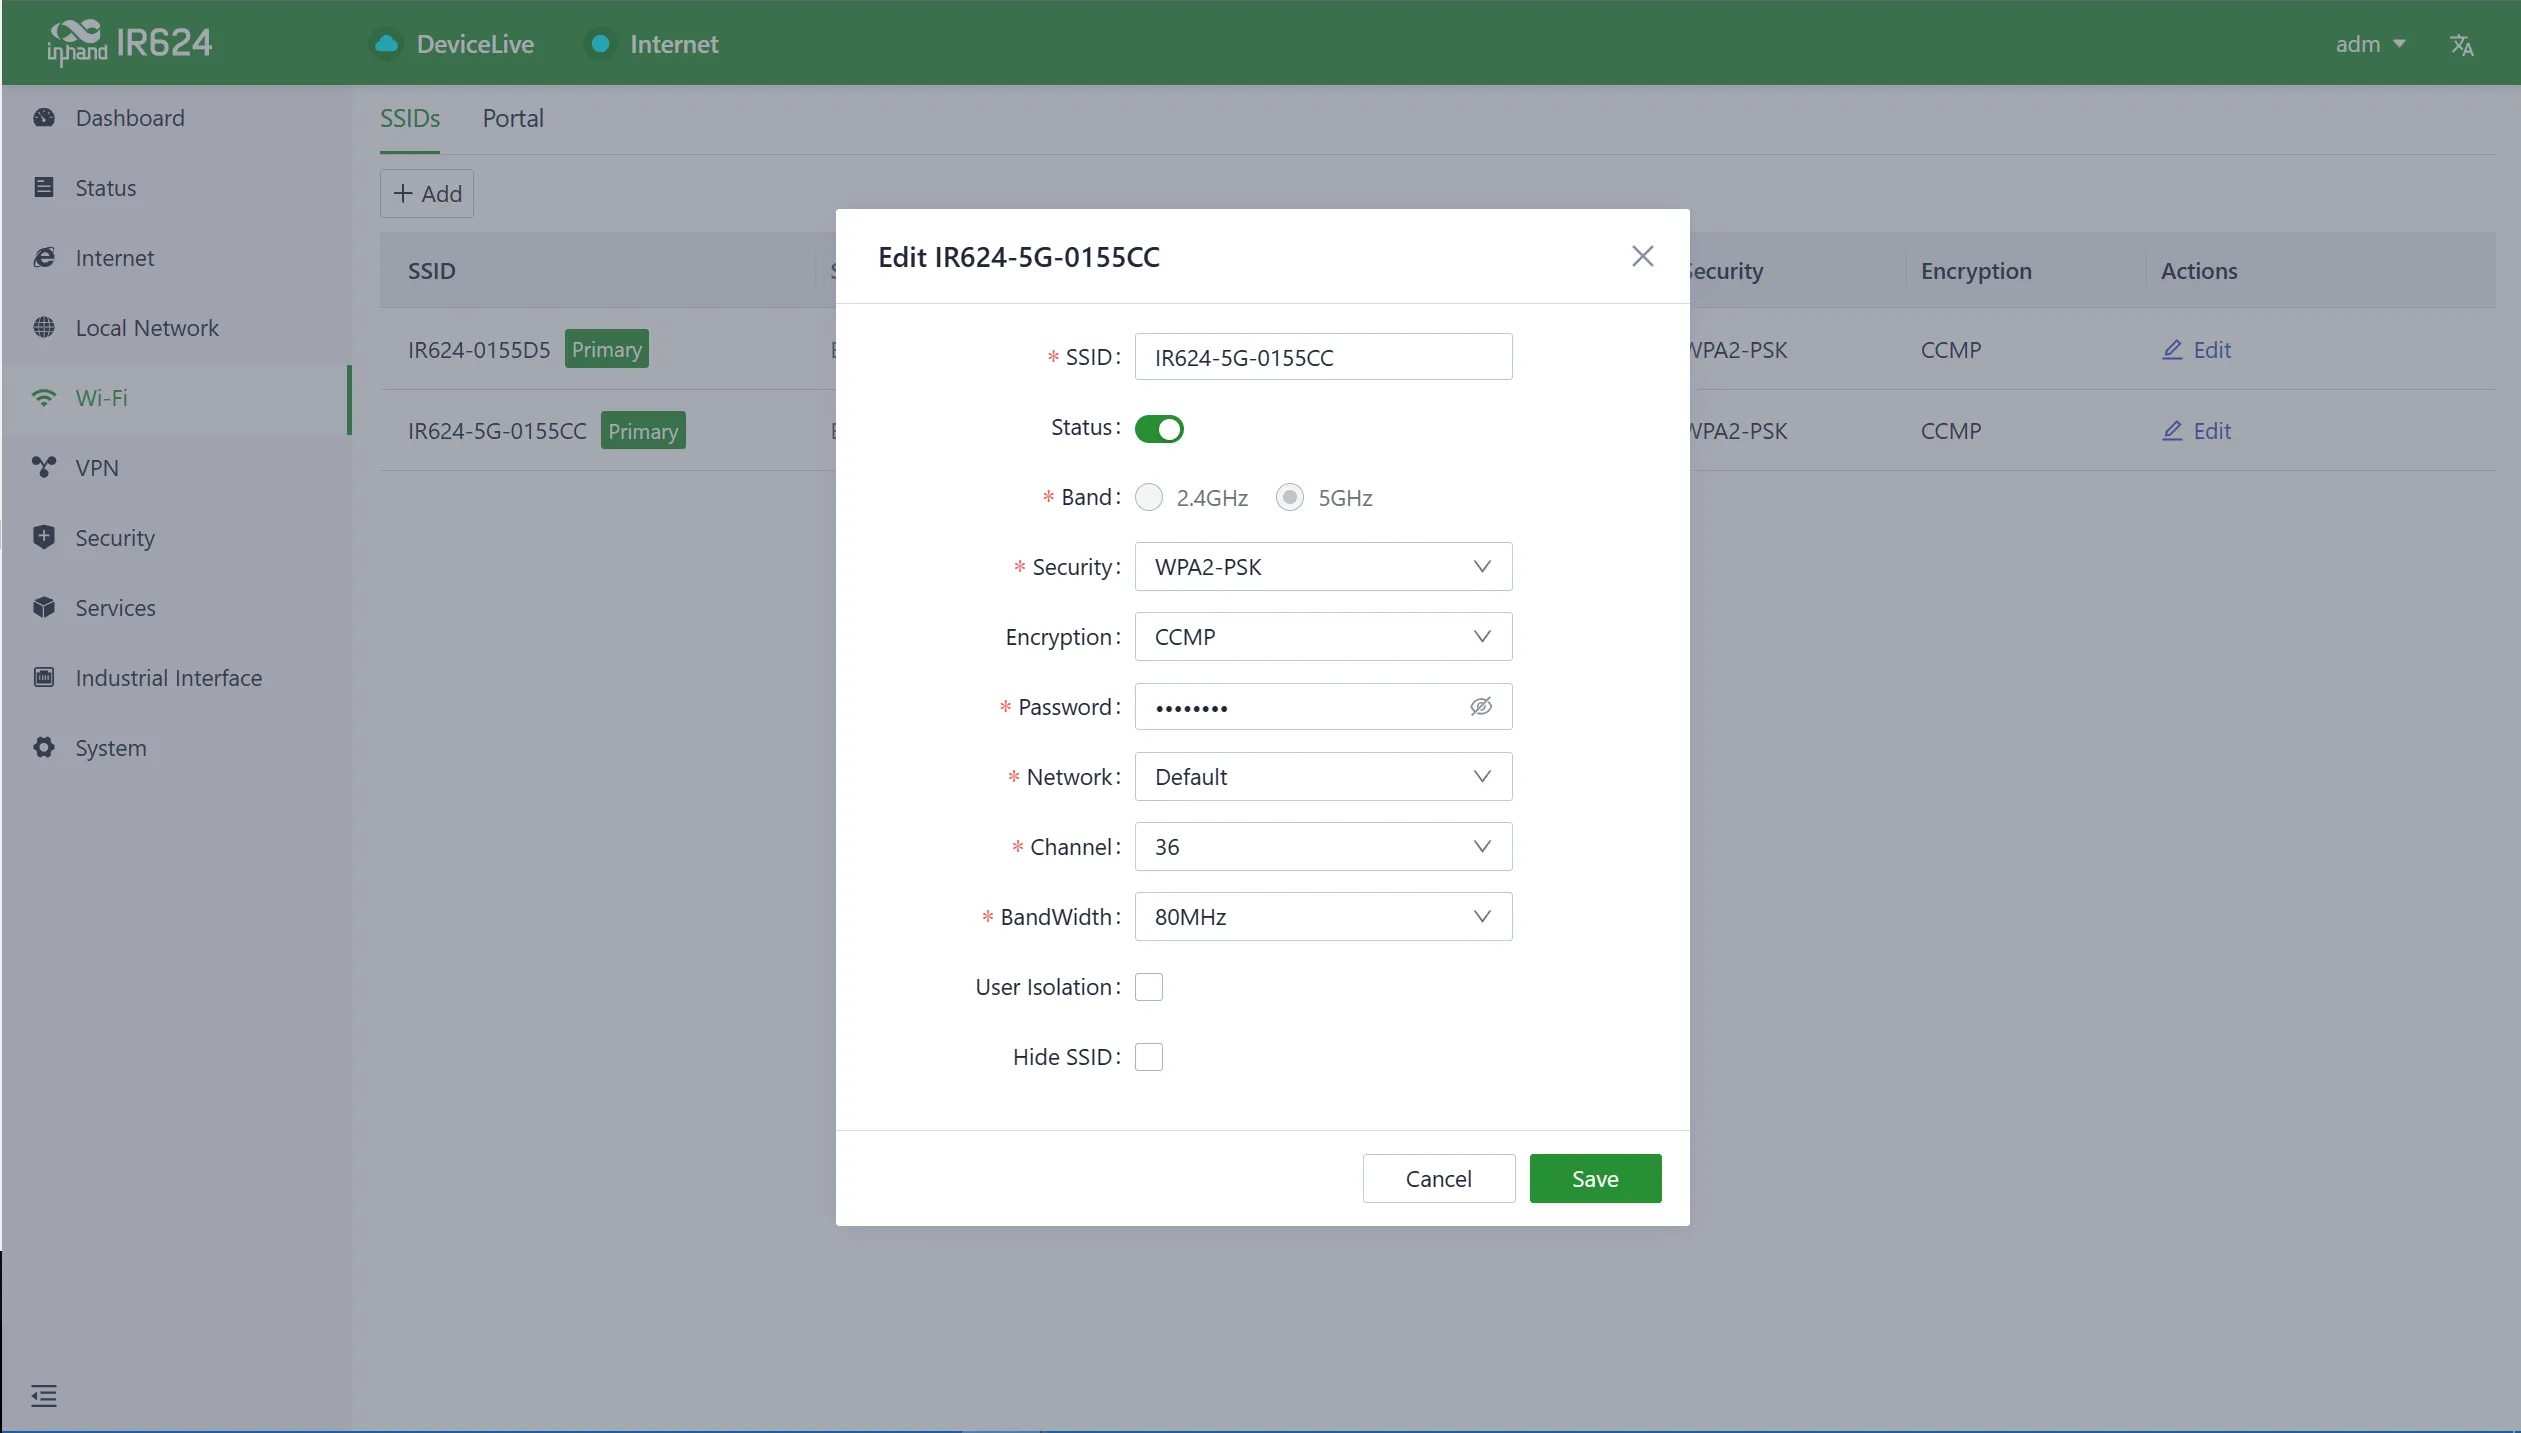Viewport: 2521px width, 1433px height.
Task: Click the VPN nodes icon in sidebar
Action: point(44,468)
